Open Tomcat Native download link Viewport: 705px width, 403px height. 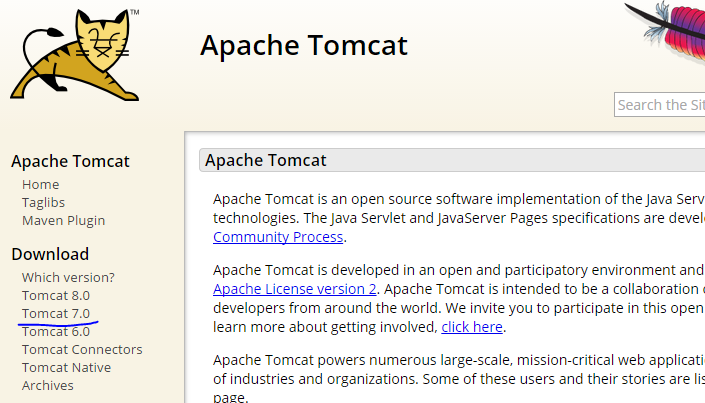click(67, 367)
